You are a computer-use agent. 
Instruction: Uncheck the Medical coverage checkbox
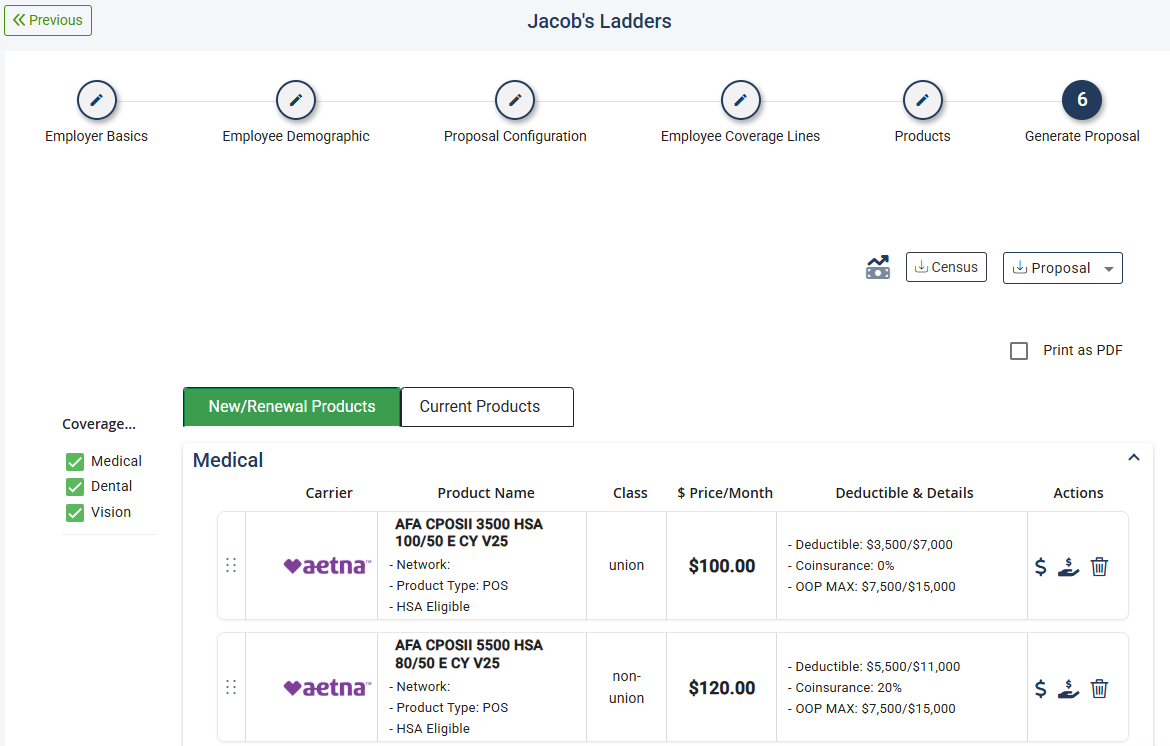pos(75,462)
